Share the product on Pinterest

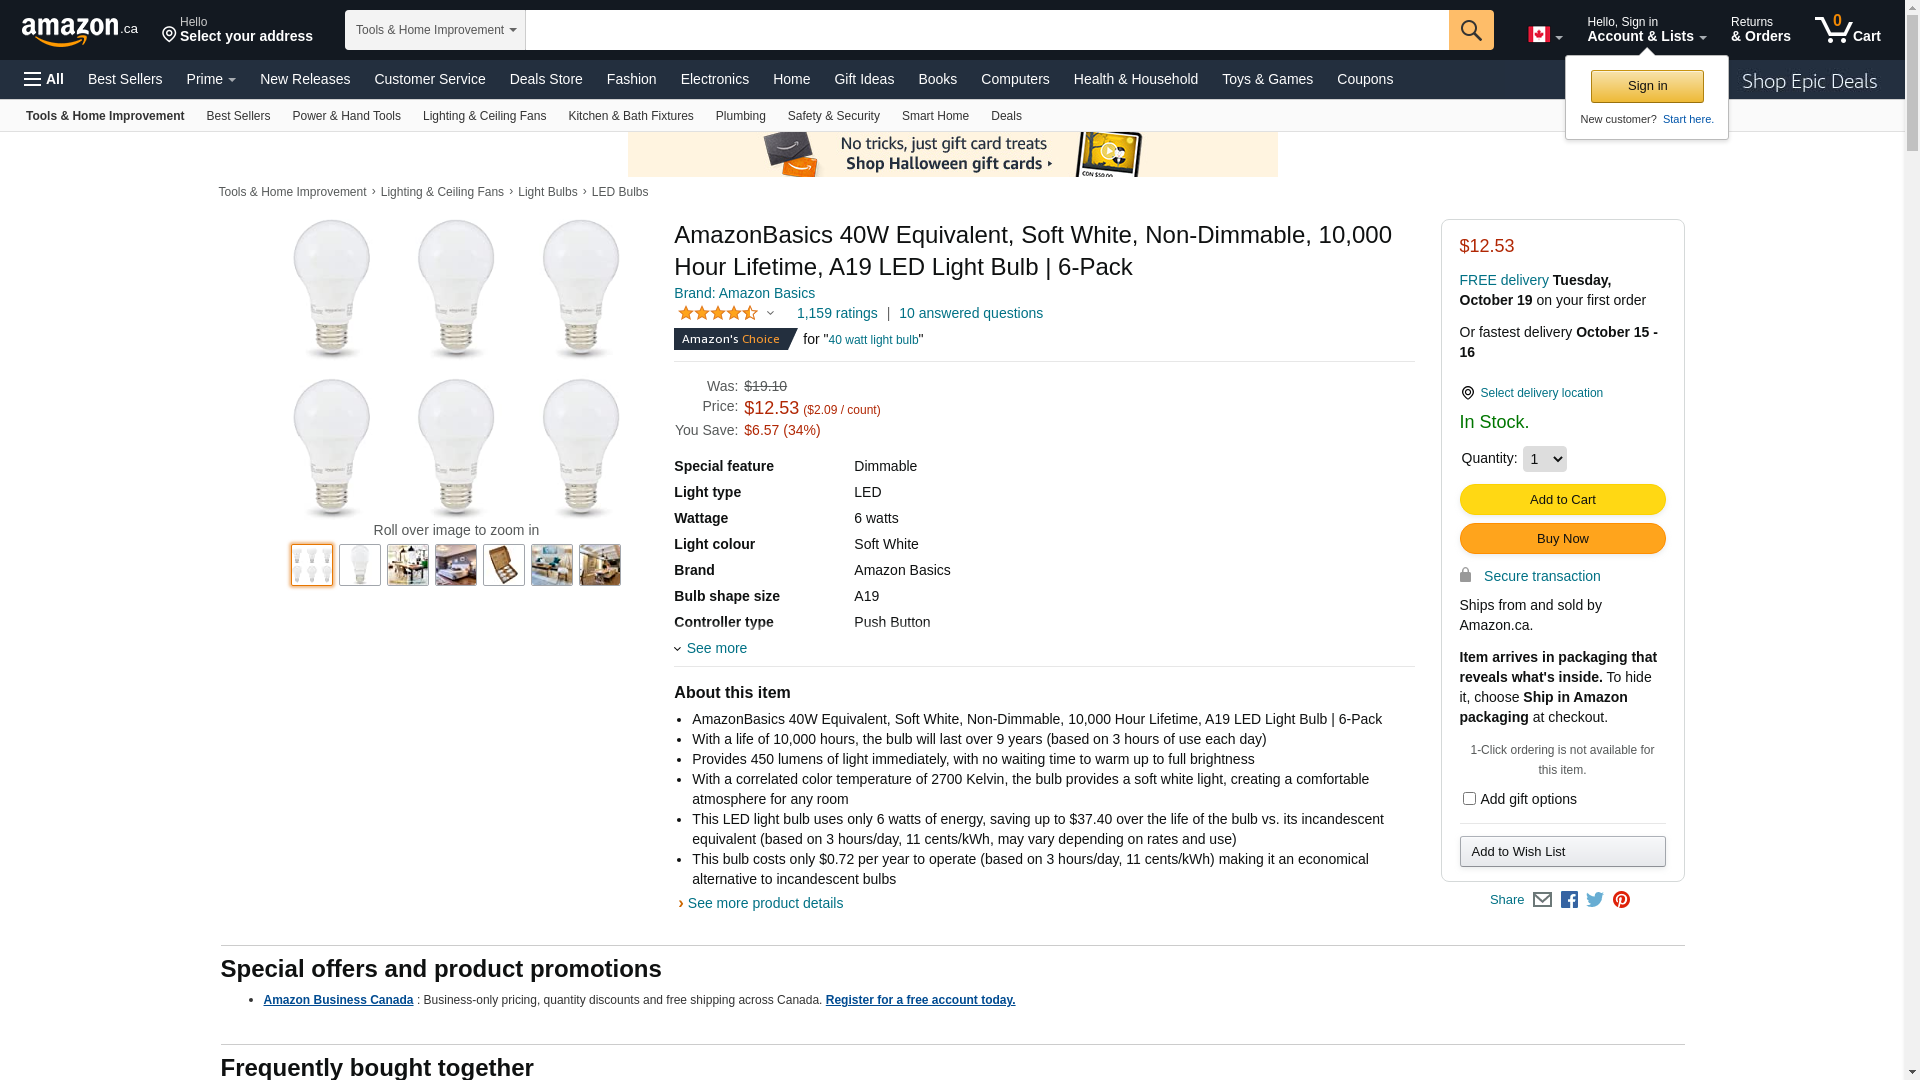[1621, 900]
